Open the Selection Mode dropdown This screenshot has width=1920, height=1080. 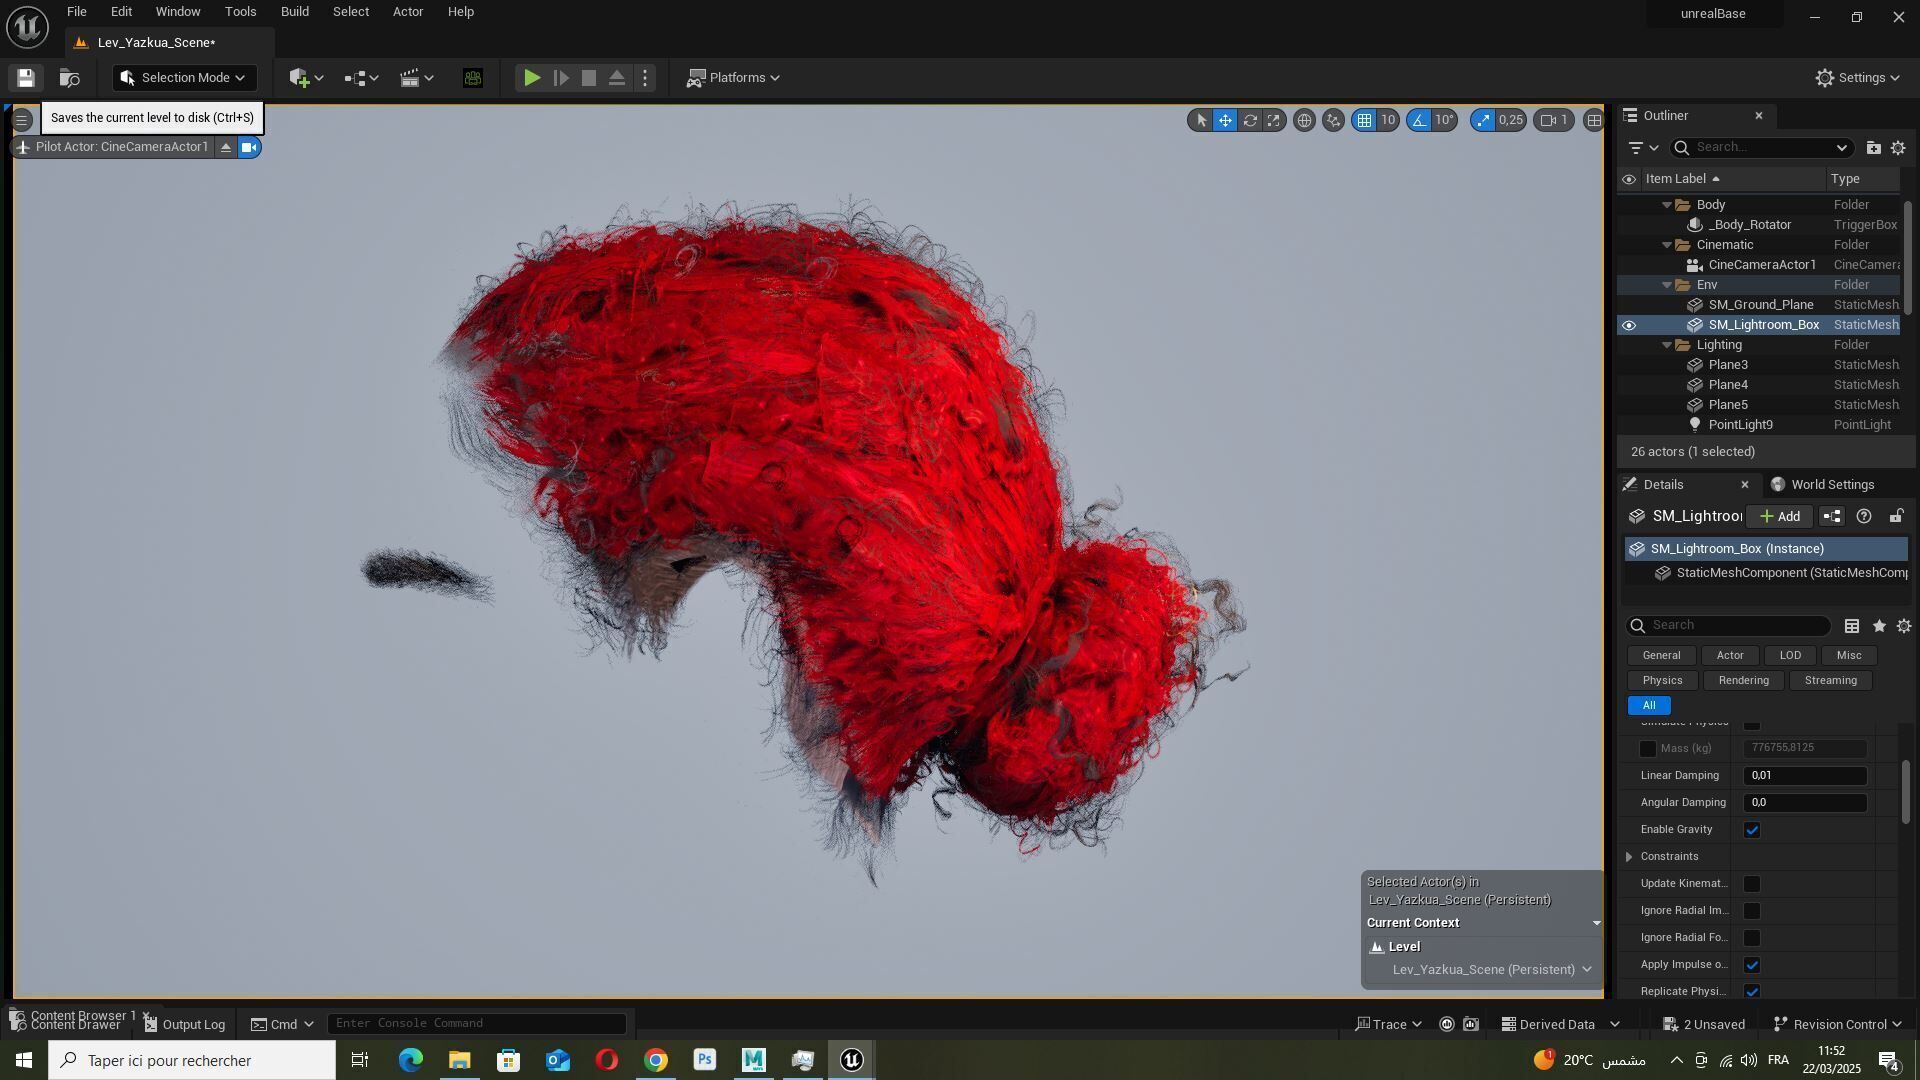(x=184, y=78)
